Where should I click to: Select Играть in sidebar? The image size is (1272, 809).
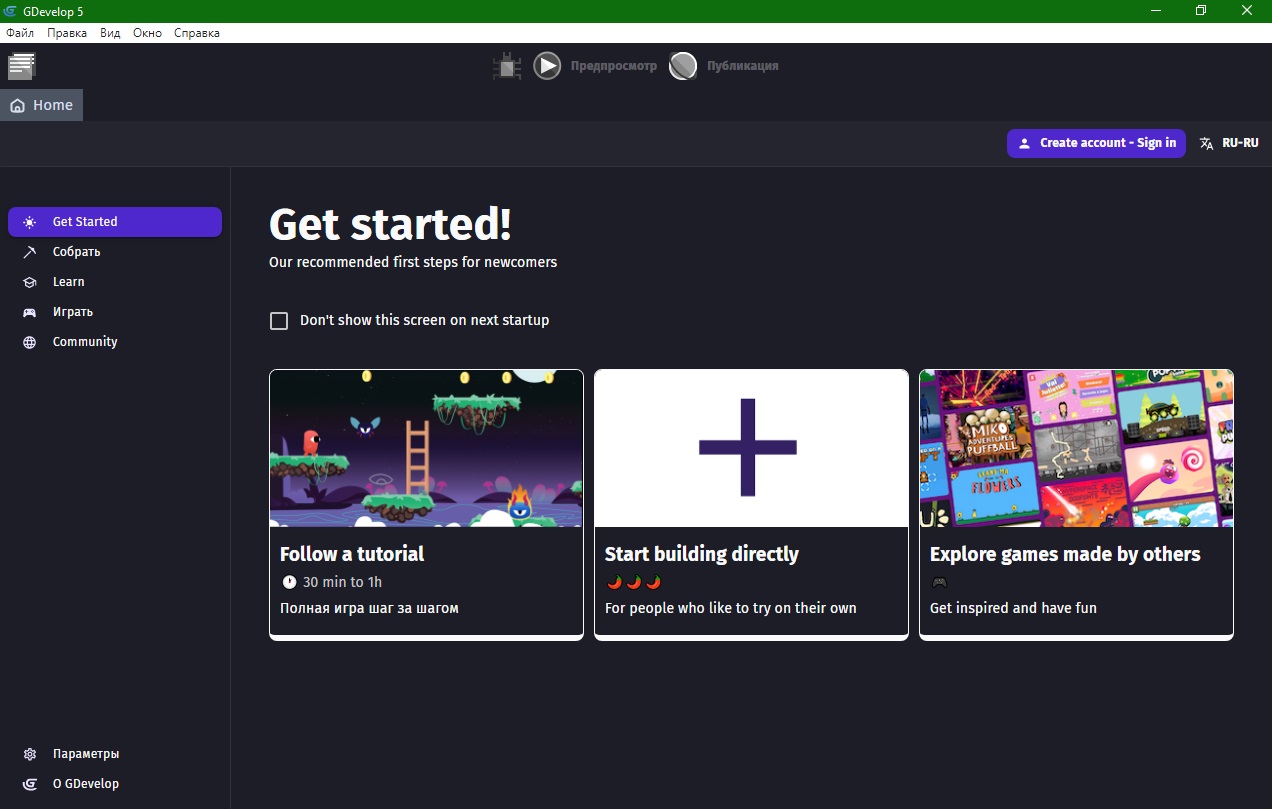115,312
